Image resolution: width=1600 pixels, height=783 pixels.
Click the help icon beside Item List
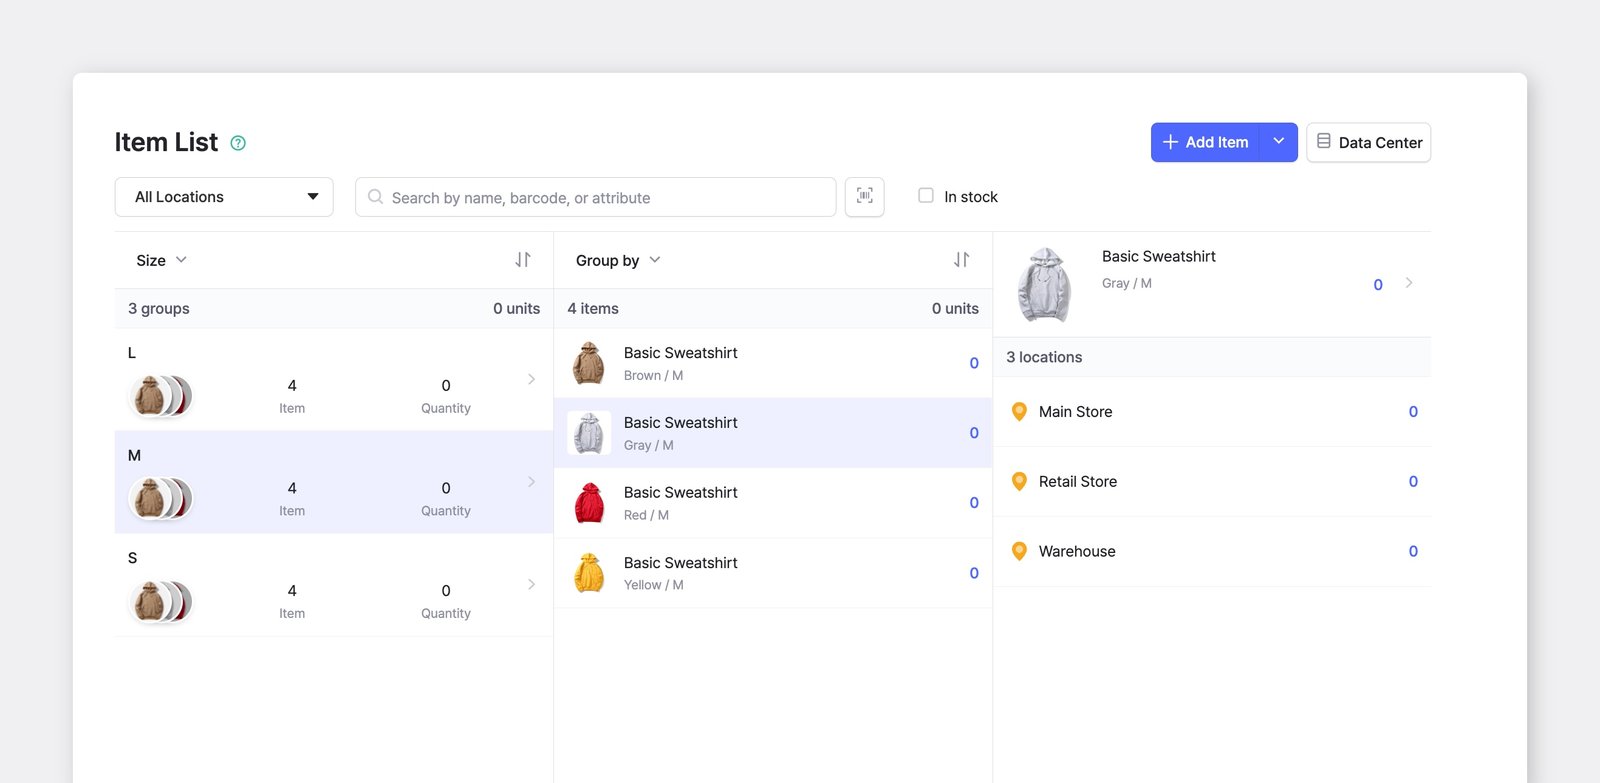coord(238,143)
